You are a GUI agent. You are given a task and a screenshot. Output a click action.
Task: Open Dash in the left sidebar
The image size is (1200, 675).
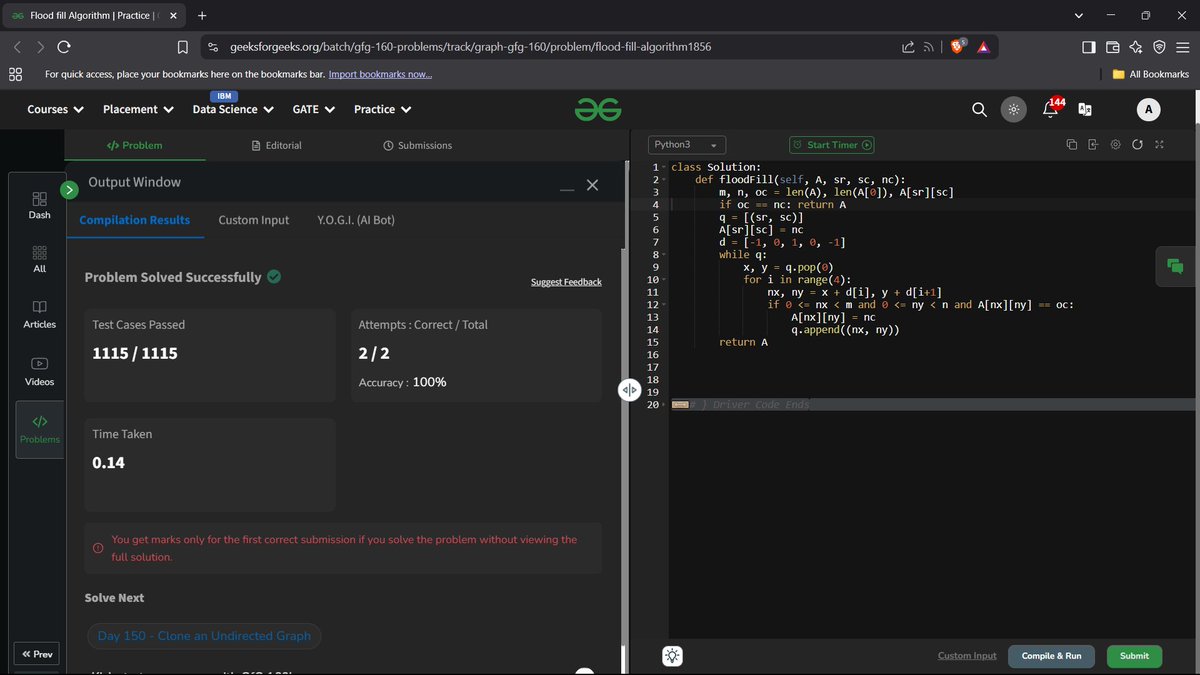pos(39,205)
